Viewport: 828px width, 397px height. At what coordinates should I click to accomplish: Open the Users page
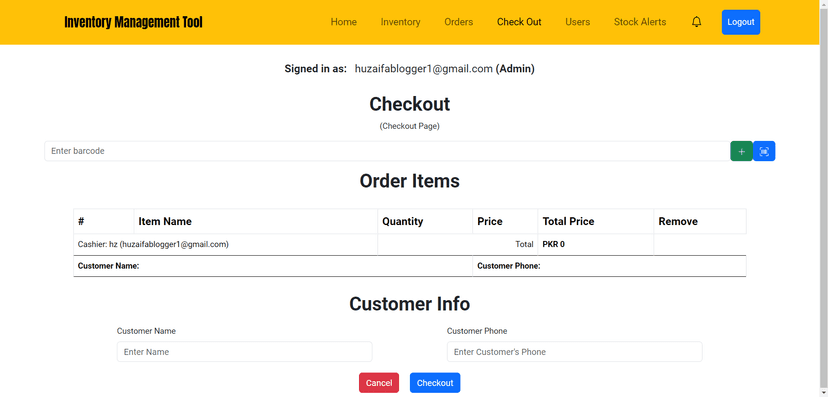578,22
